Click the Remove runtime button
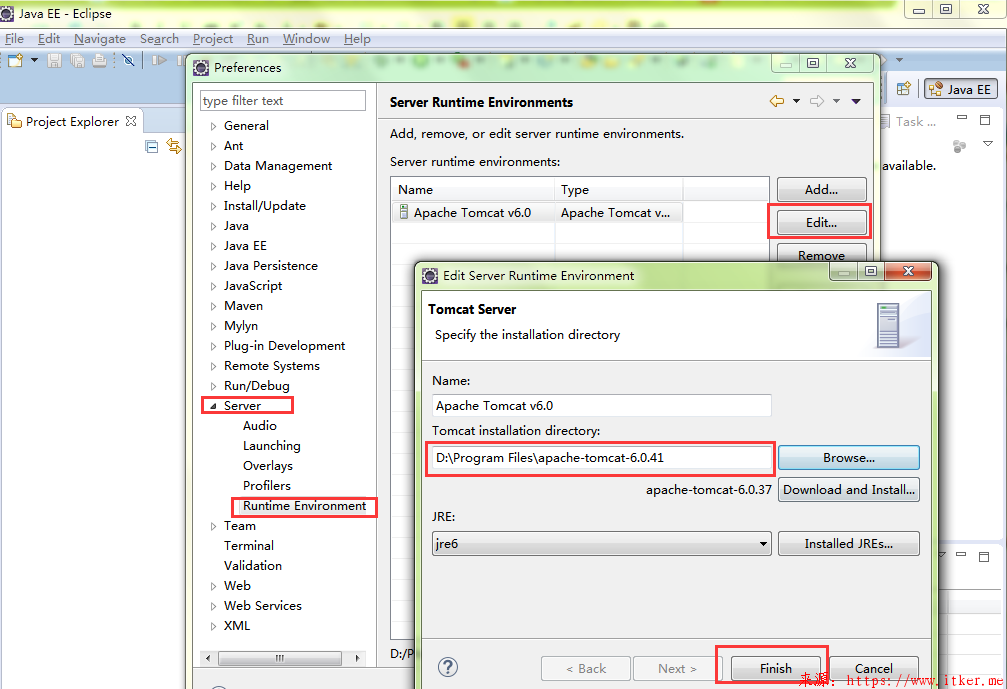1007x689 pixels. click(821, 254)
